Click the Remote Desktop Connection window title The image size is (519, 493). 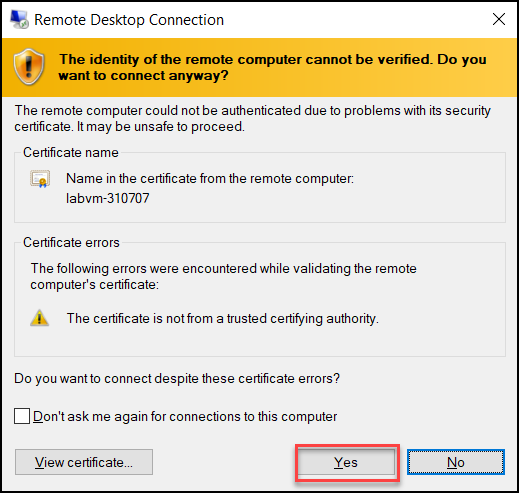pos(129,20)
